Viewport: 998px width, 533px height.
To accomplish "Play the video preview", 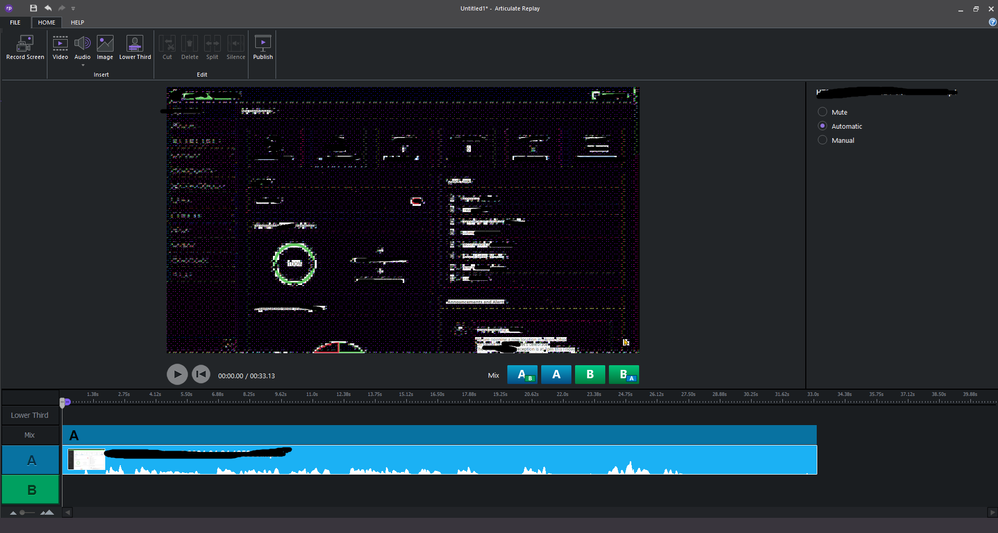I will pos(177,374).
